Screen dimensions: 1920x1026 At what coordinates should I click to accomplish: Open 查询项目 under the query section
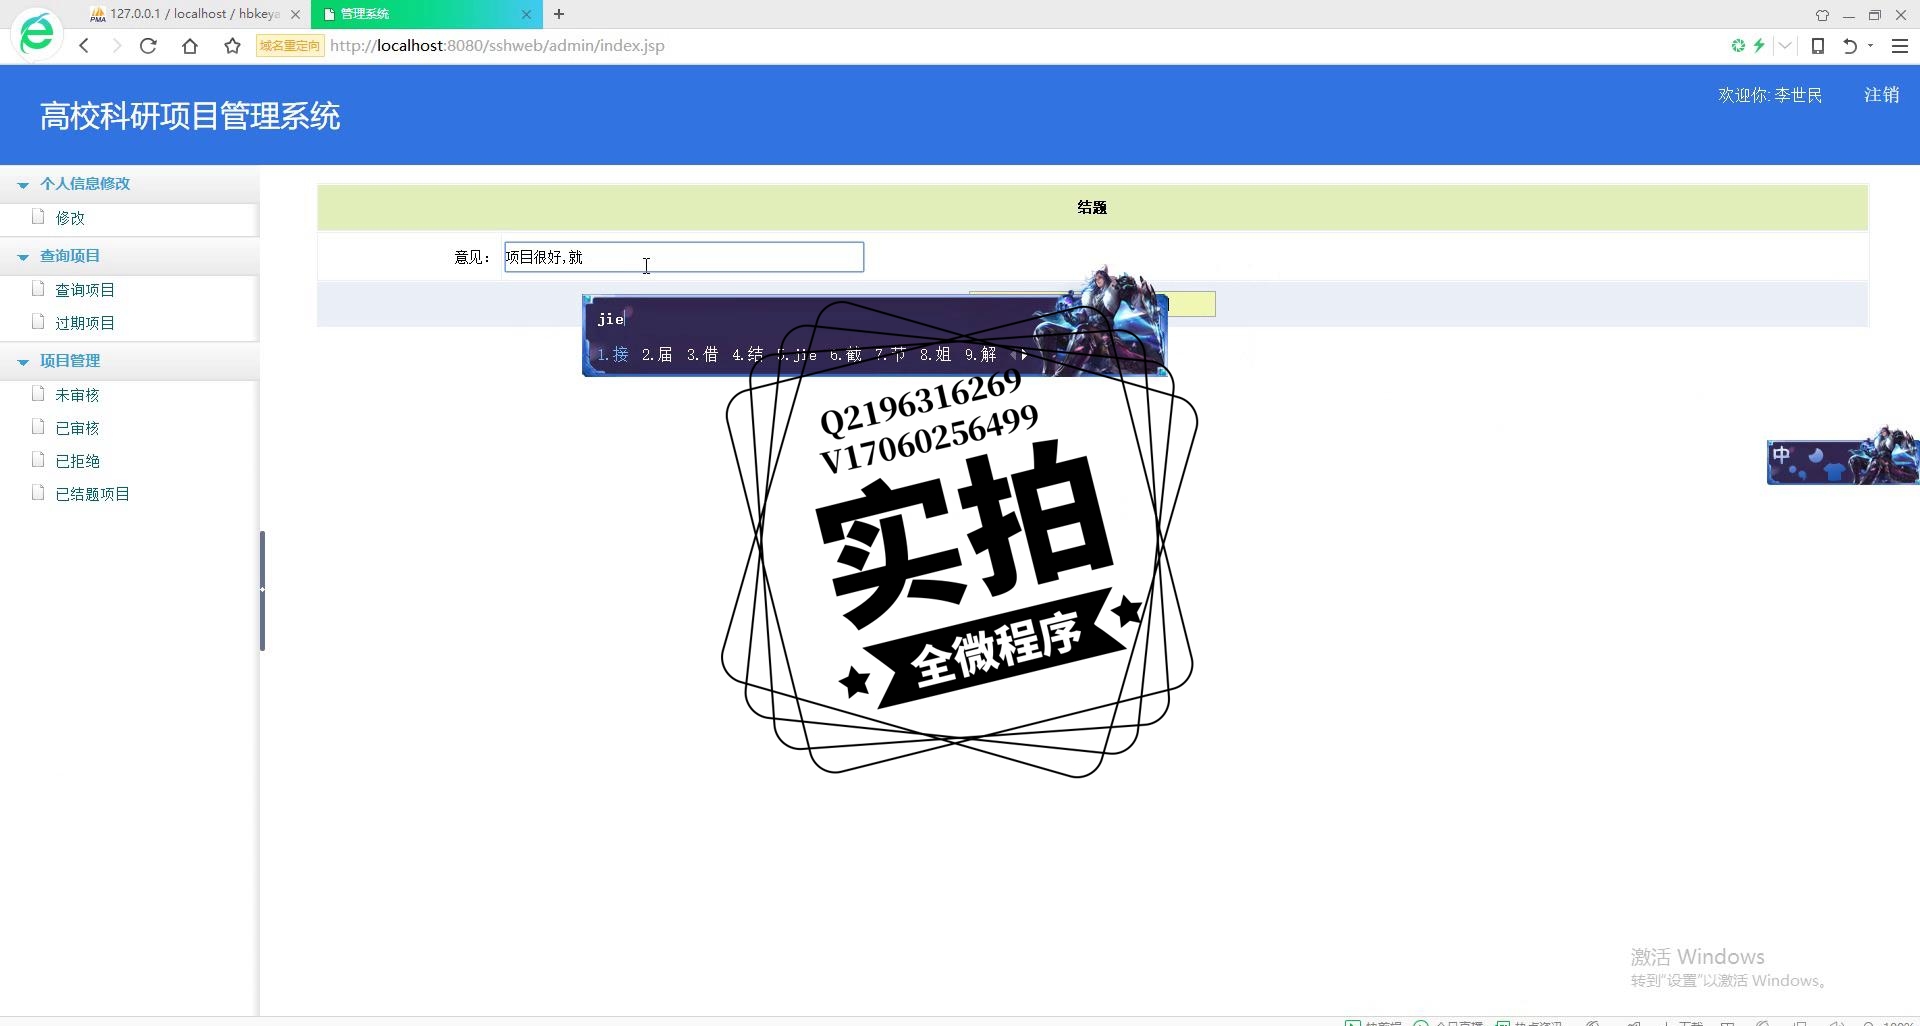(x=85, y=290)
